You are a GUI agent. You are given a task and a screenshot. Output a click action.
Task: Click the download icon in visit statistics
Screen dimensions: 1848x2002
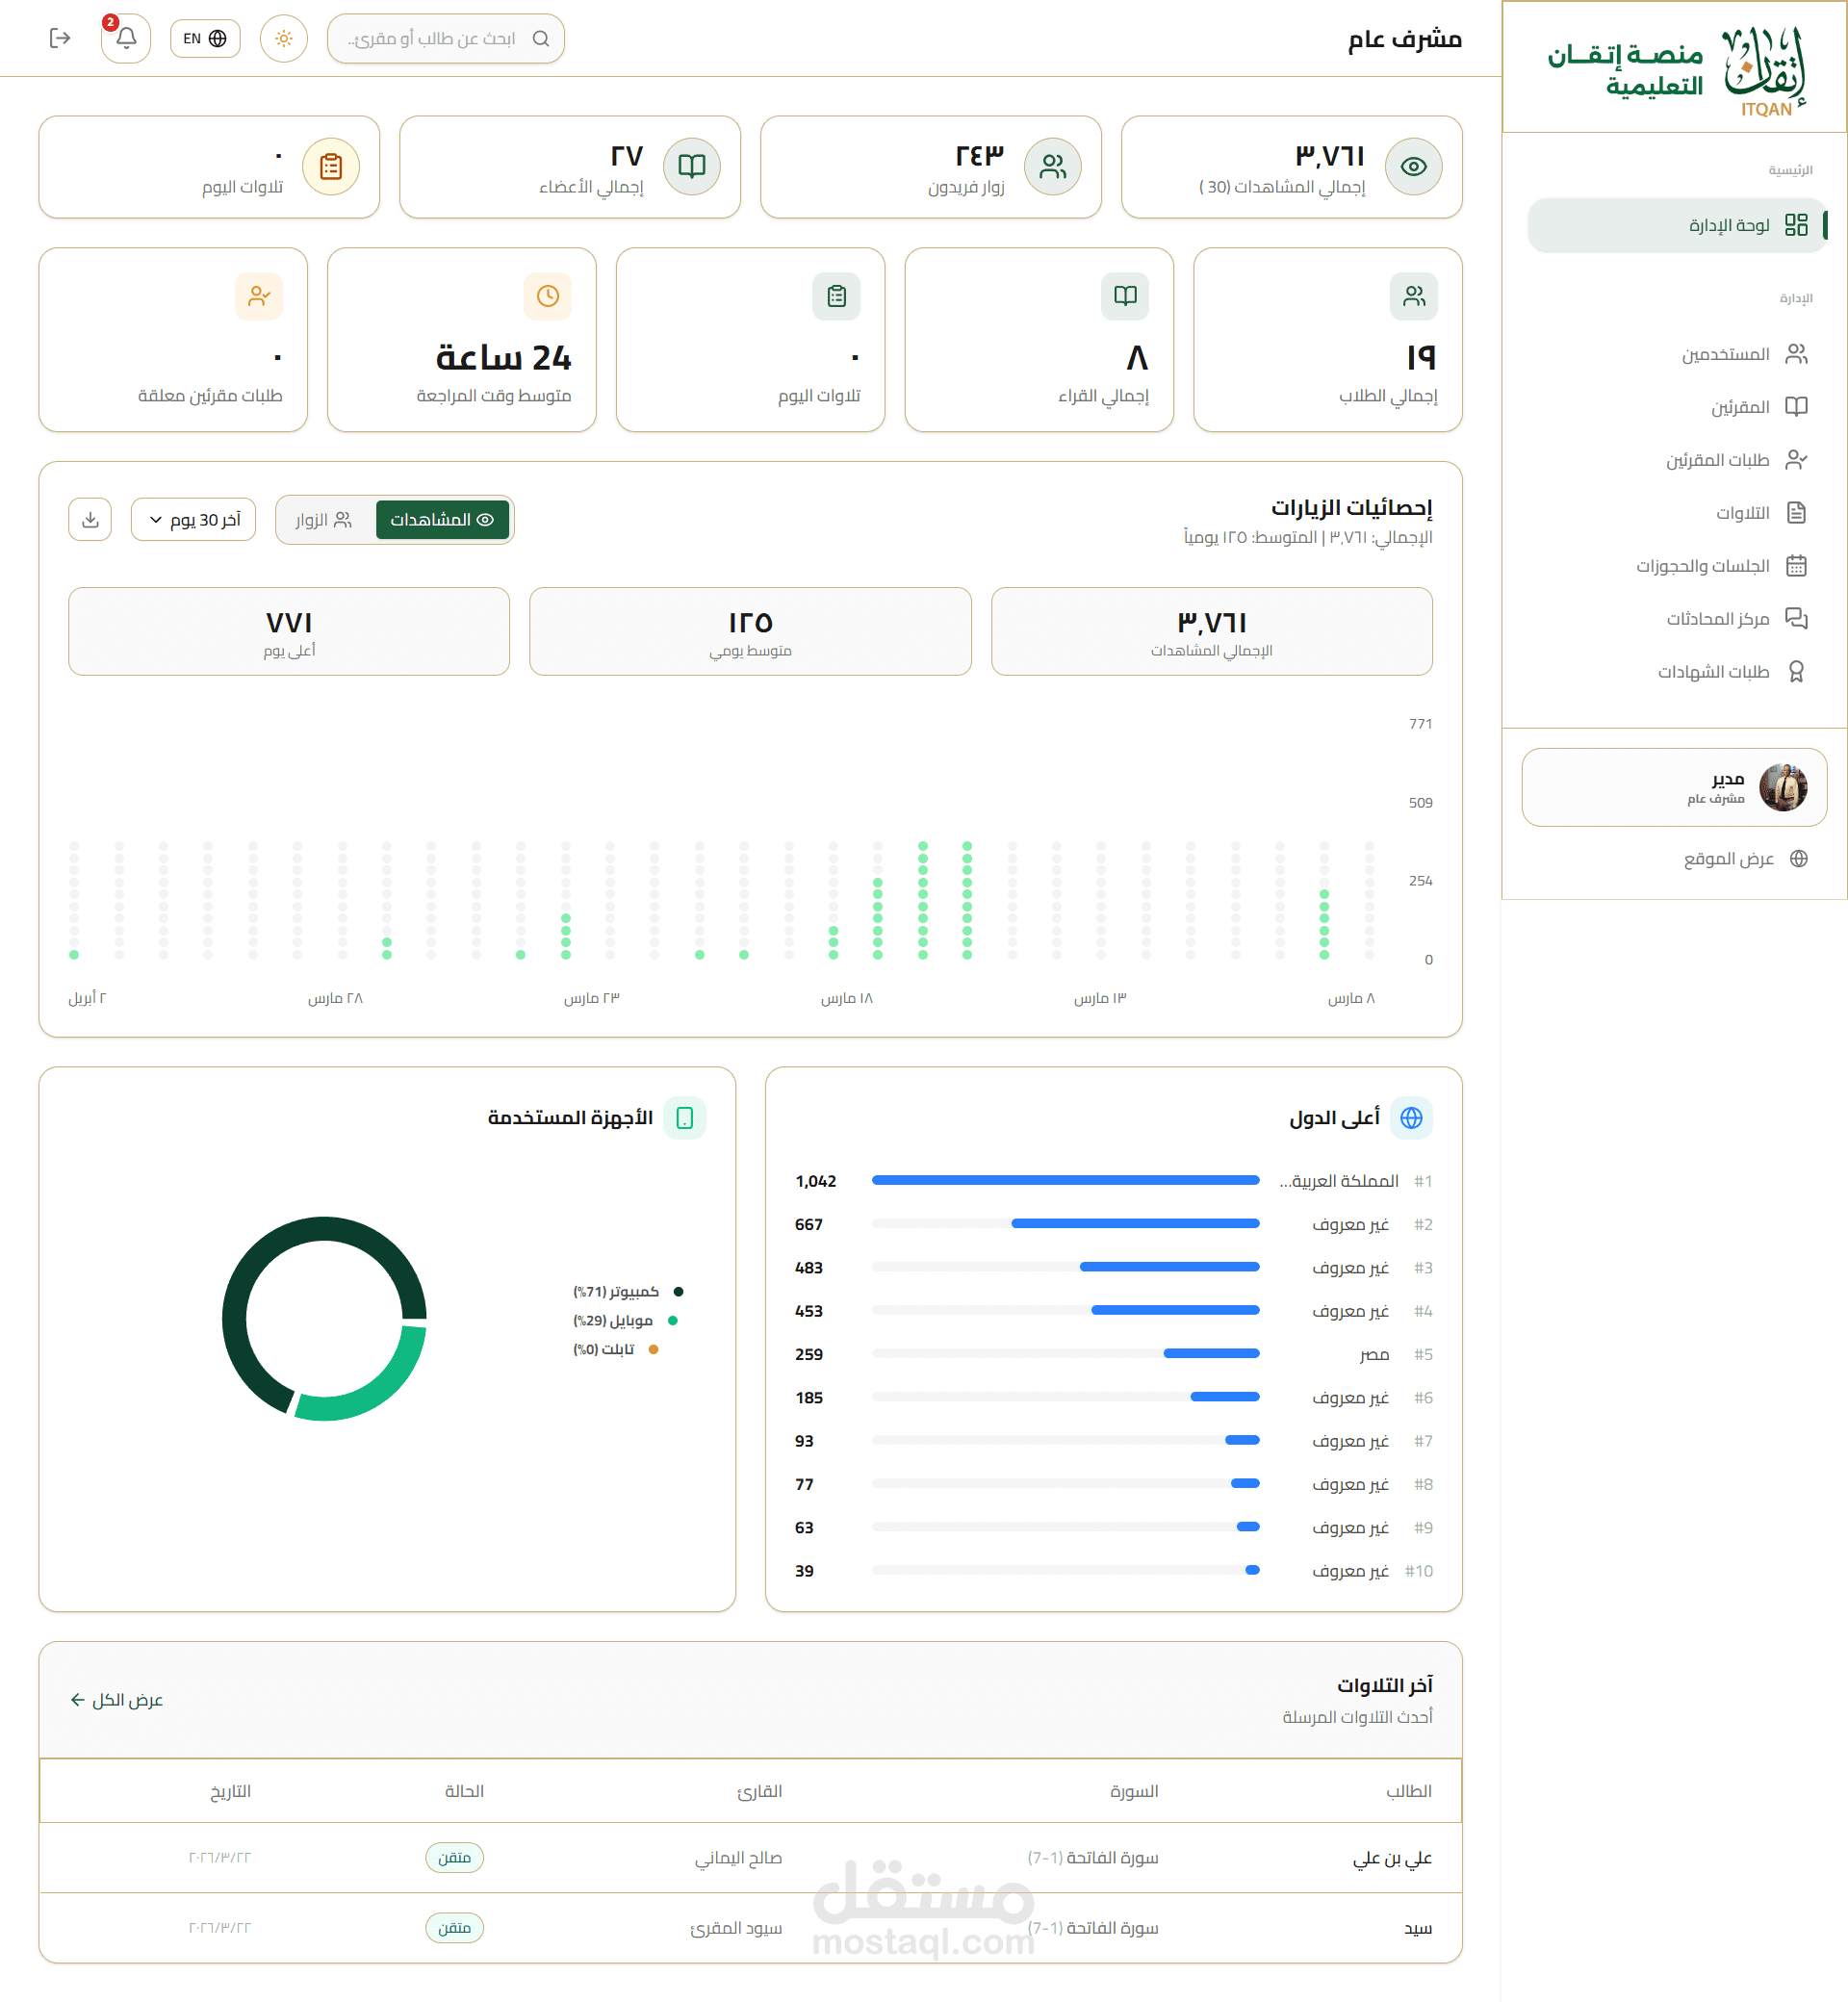90,520
